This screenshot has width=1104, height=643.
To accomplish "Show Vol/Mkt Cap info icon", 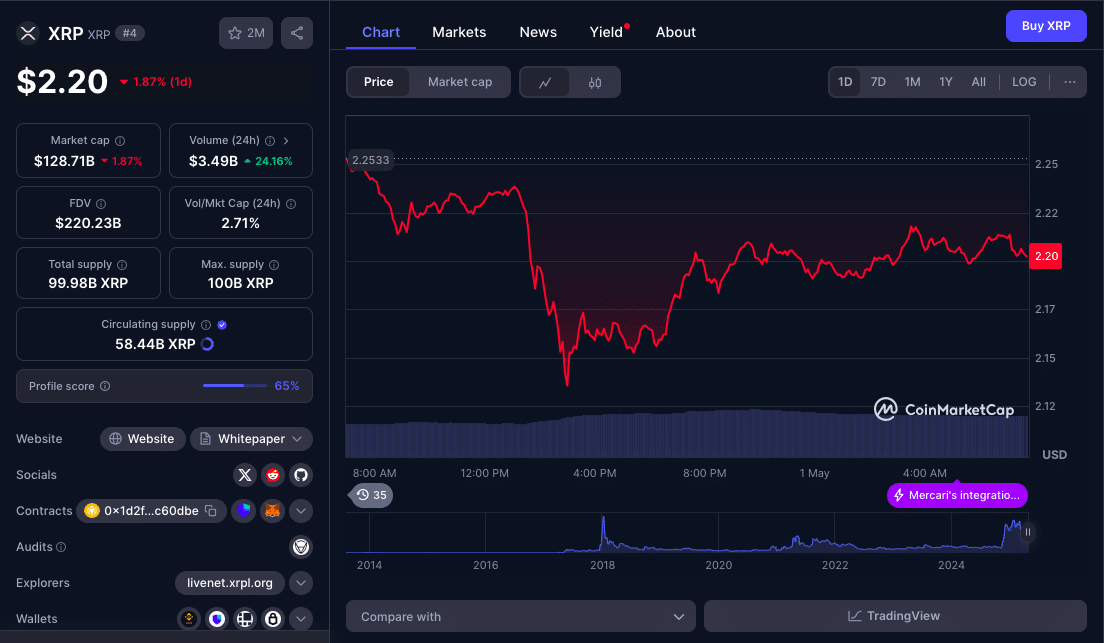I will click(x=291, y=204).
